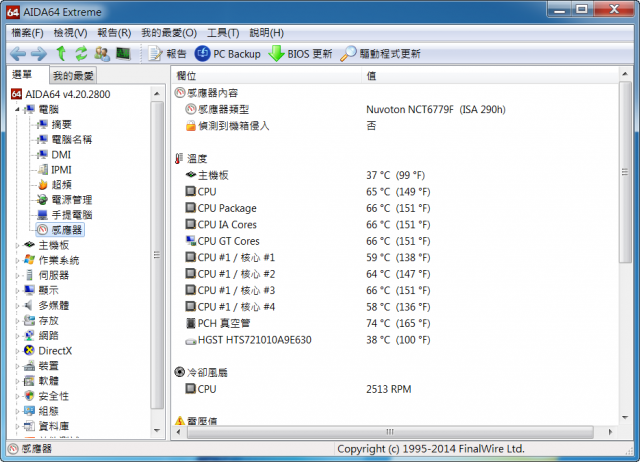Expand the 主機板 tree node
640x462 pixels.
click(17, 245)
